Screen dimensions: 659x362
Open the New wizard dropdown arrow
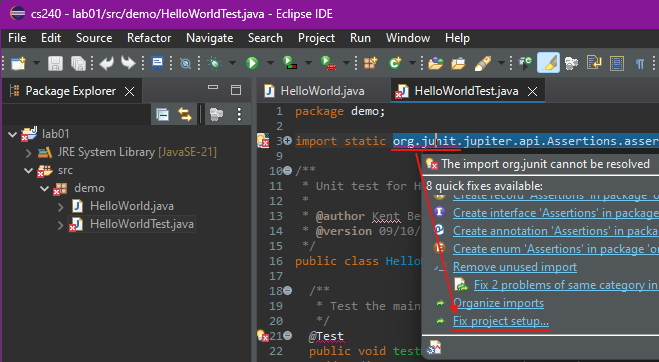(36, 63)
